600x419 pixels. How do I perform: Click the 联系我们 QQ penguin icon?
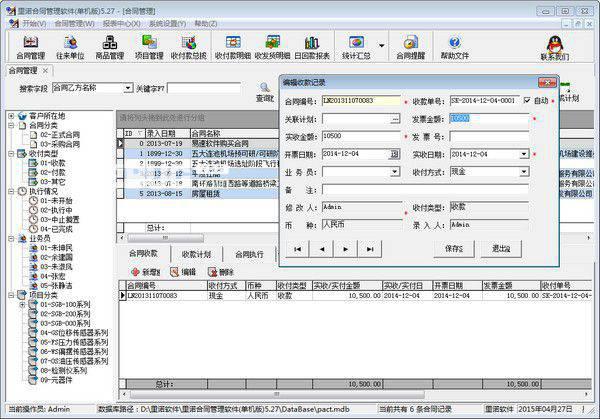click(x=555, y=47)
